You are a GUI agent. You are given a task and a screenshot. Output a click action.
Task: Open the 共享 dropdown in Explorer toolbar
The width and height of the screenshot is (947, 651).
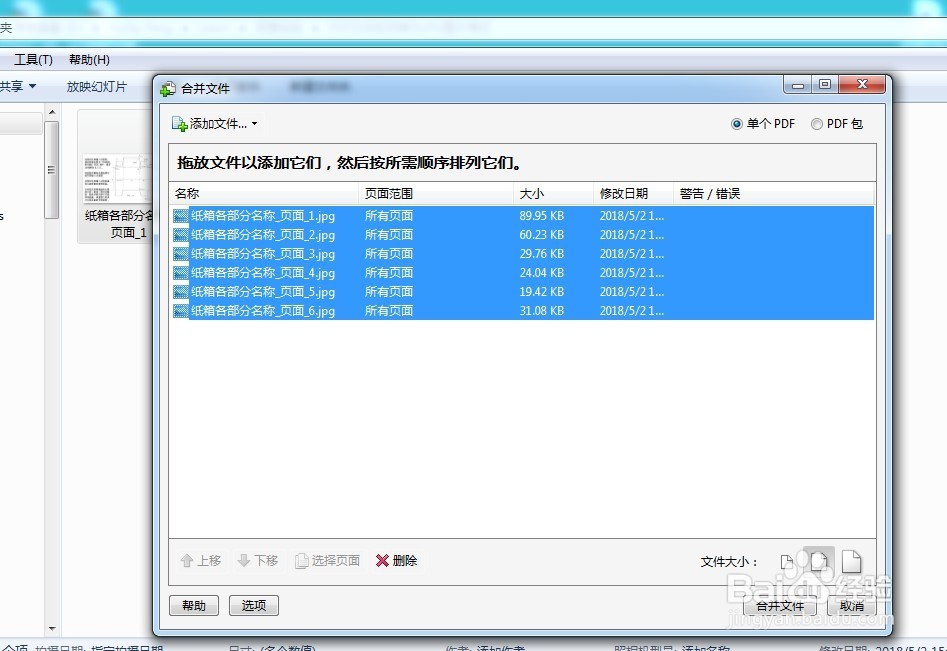click(18, 86)
